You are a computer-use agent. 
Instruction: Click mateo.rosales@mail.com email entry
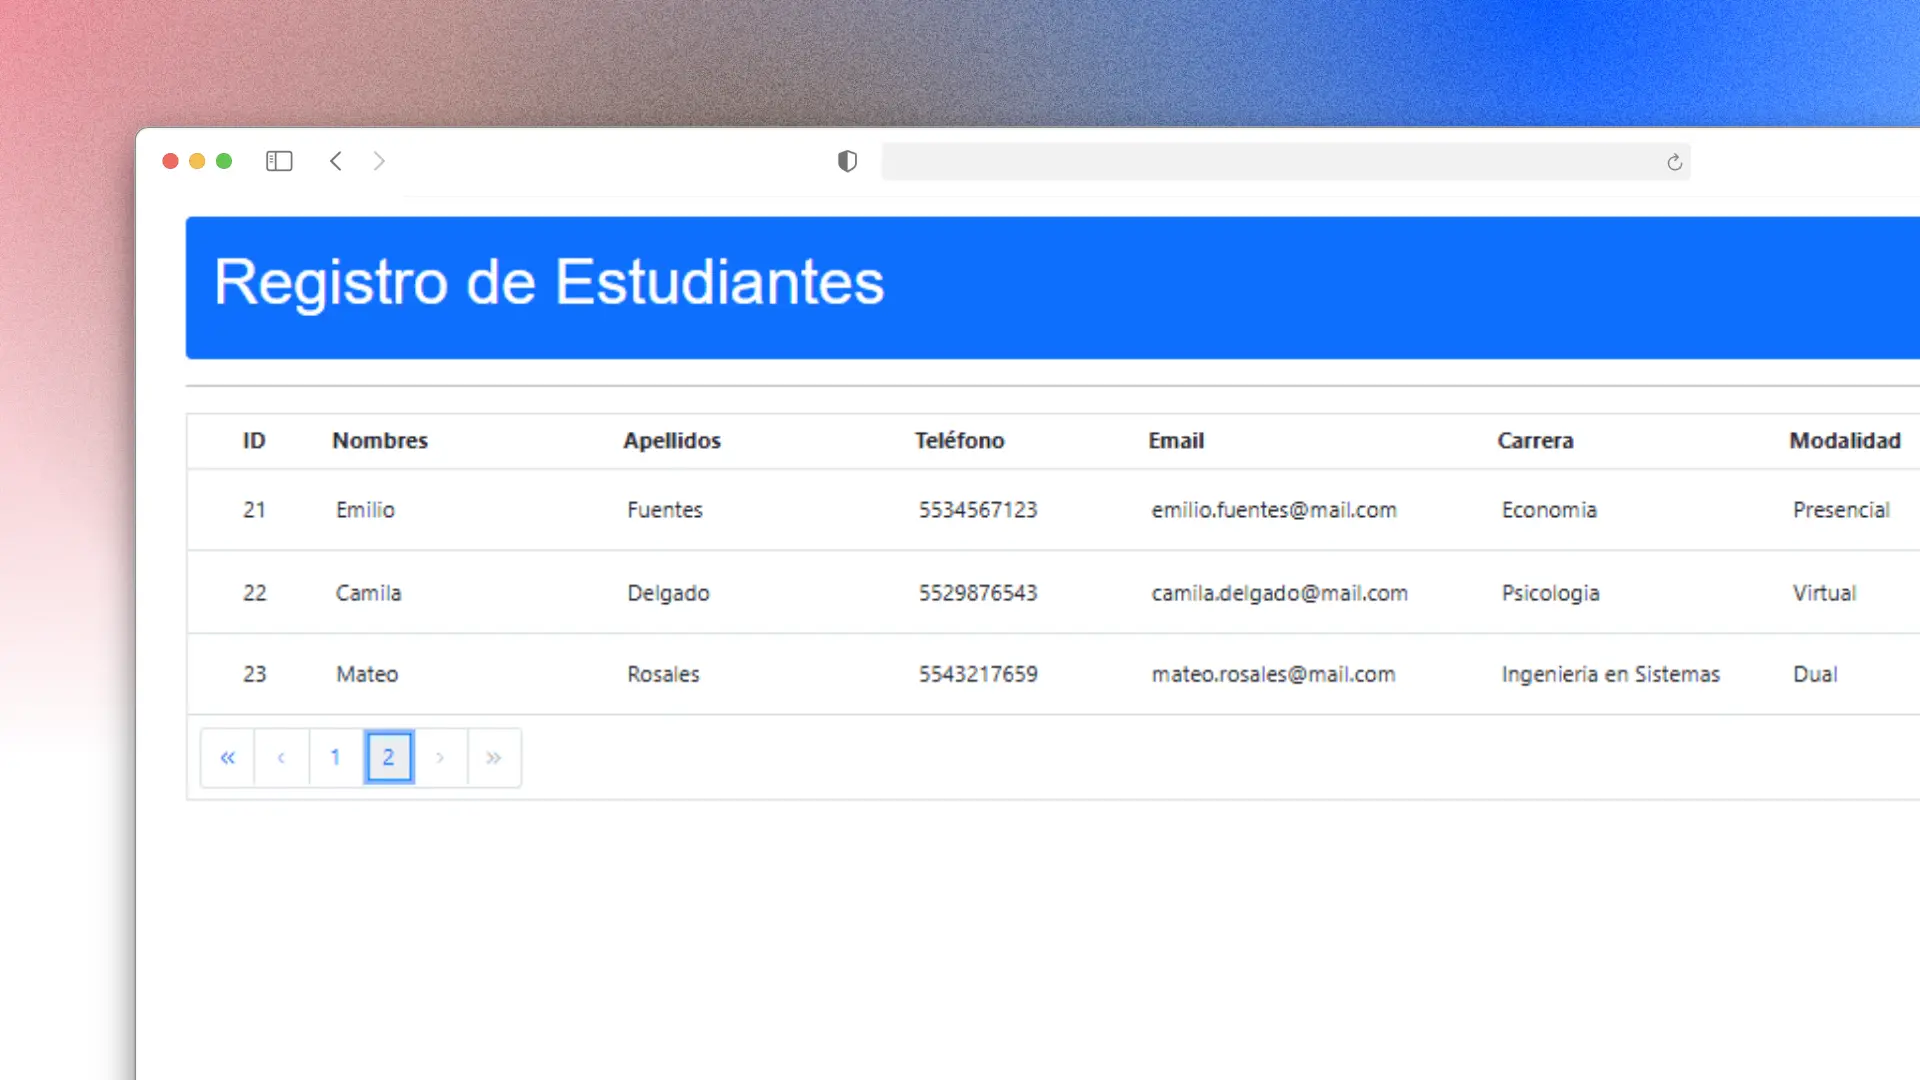click(x=1273, y=674)
